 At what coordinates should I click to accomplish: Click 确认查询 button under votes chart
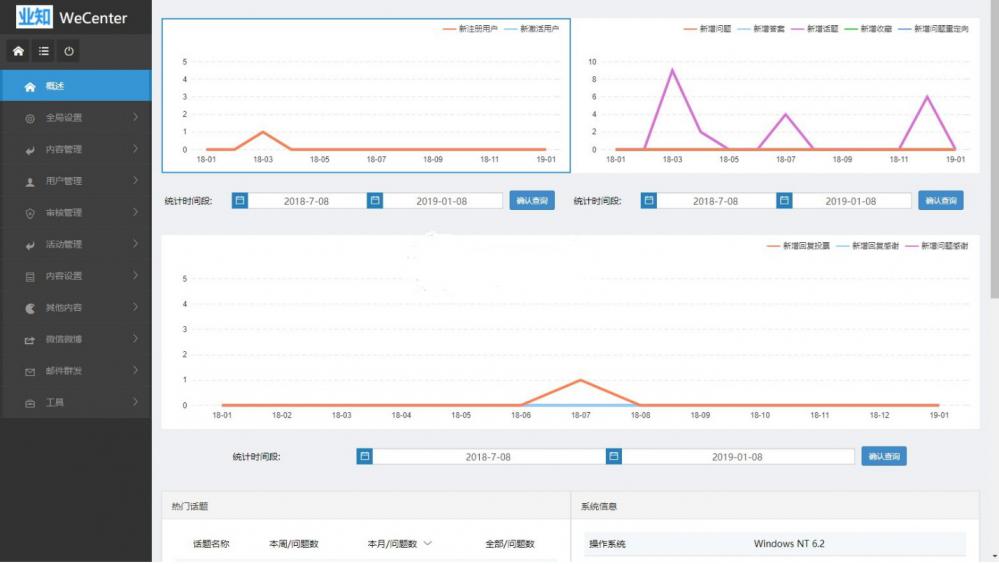884,456
